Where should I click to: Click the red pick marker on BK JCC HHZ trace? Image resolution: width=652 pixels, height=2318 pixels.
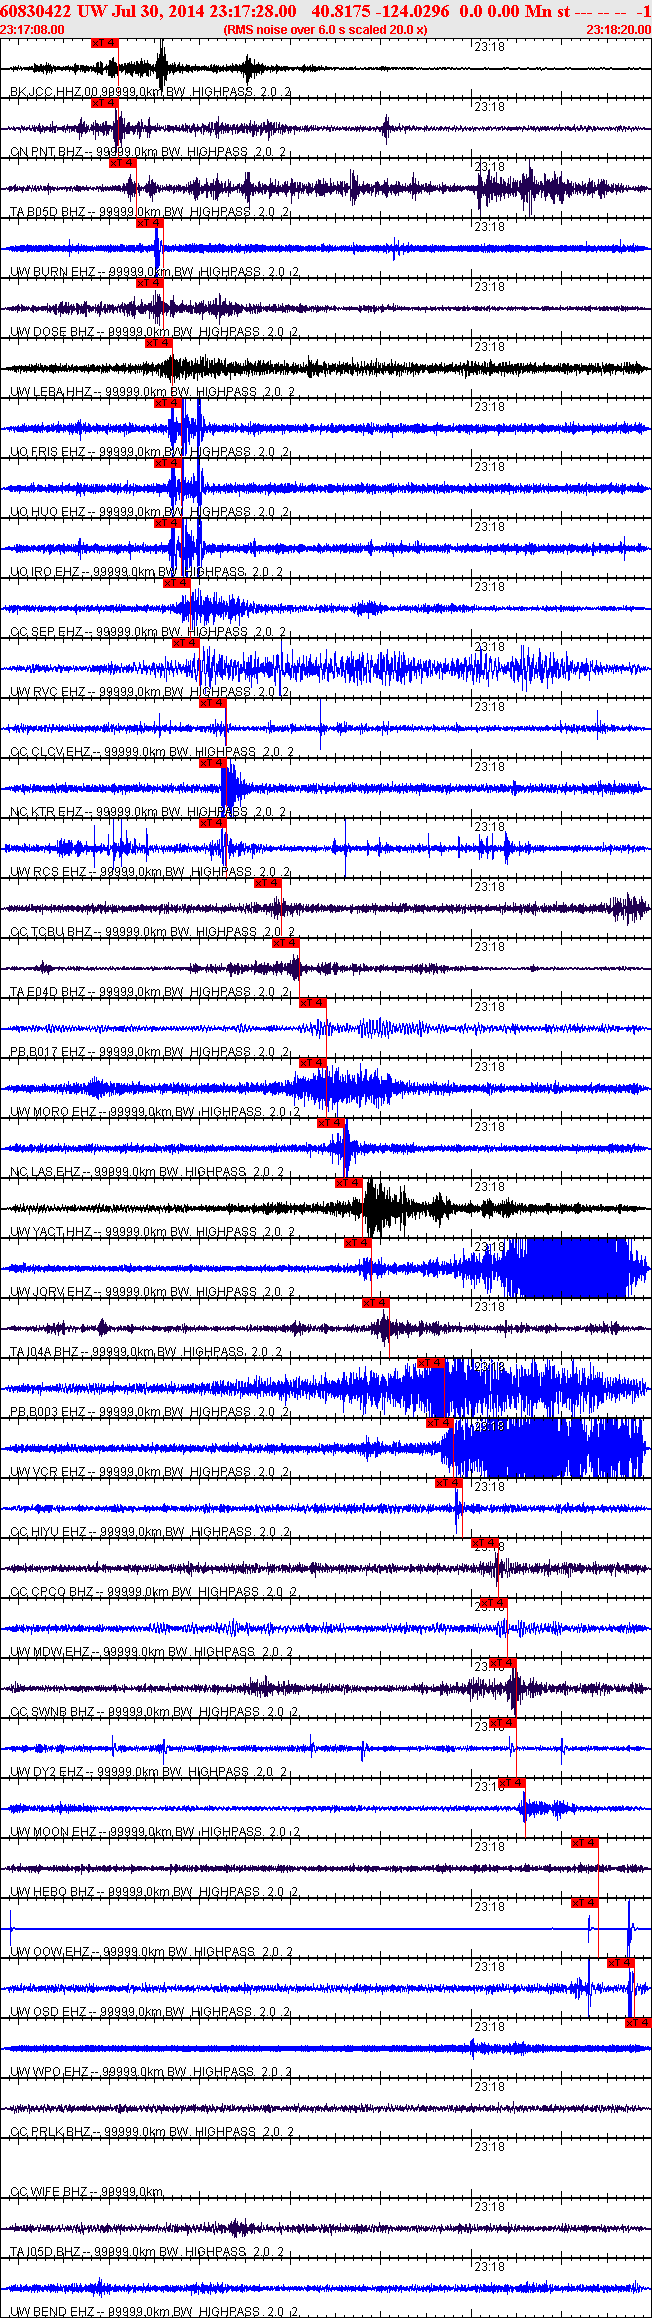click(x=104, y=43)
